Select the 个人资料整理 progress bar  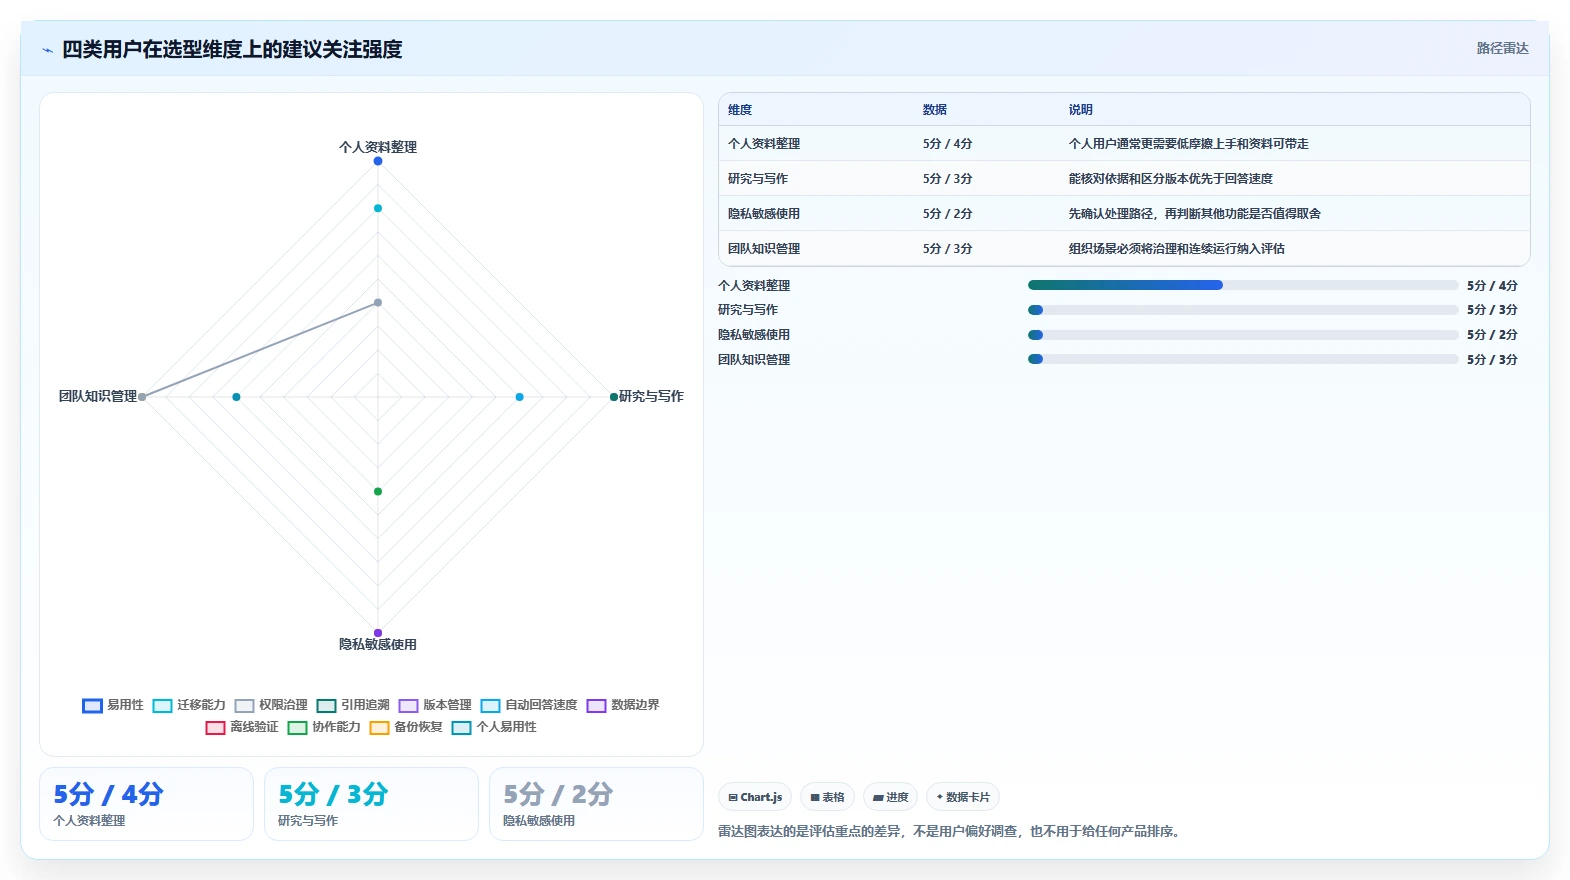[1242, 285]
